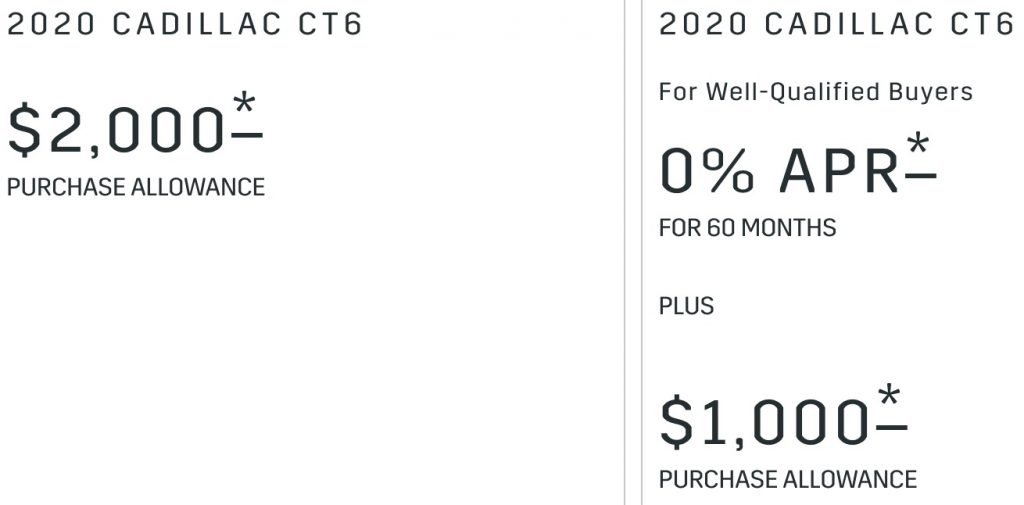Open the disclaimer asterisk next to 0% APR
This screenshot has width=1024, height=505.
918,144
